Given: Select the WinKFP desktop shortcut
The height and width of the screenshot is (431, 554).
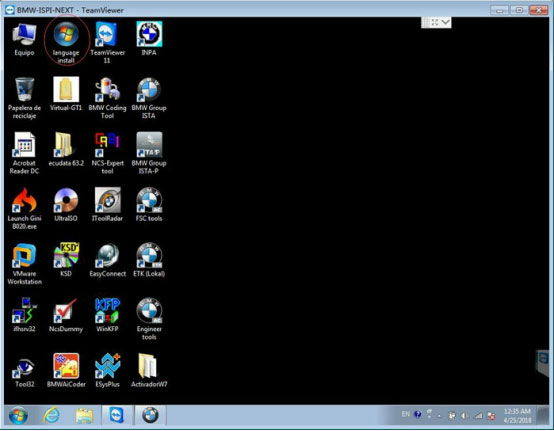Looking at the screenshot, I should pos(107,315).
